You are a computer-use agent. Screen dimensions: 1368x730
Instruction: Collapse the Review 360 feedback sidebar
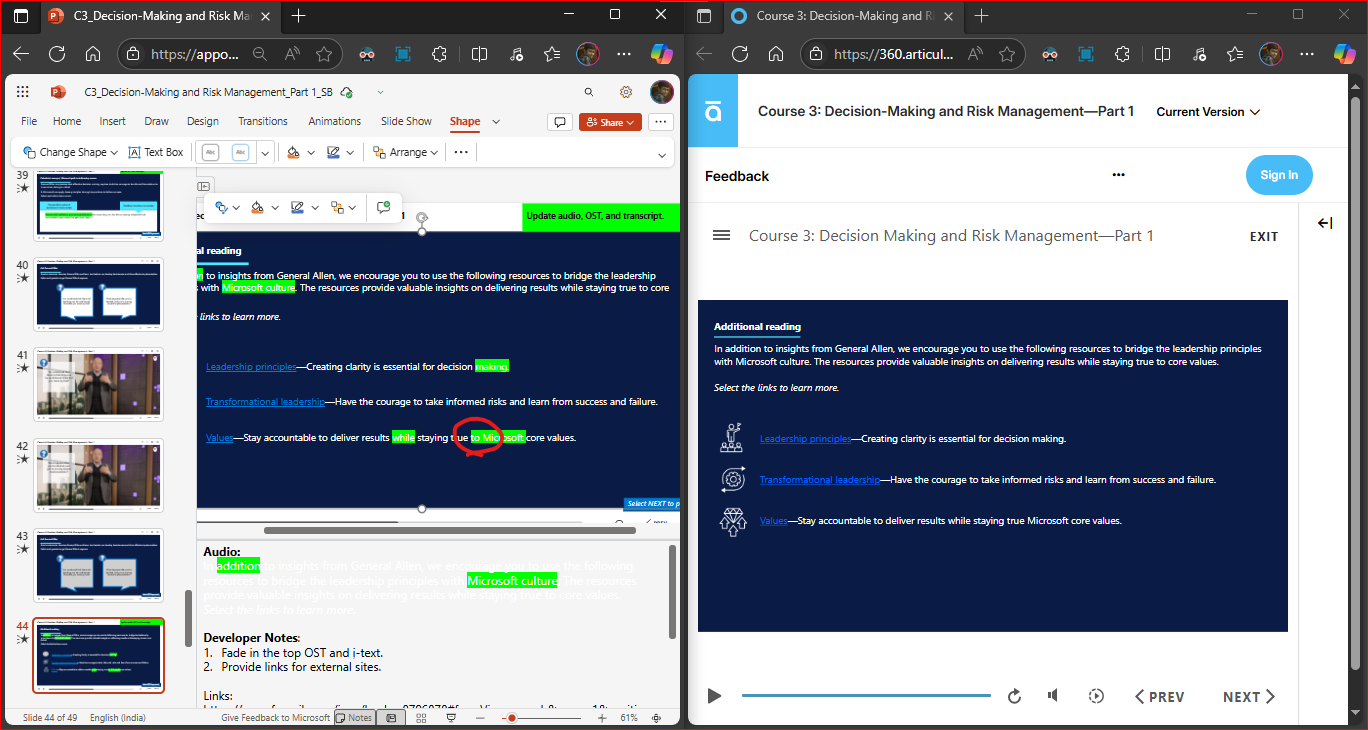click(1325, 223)
